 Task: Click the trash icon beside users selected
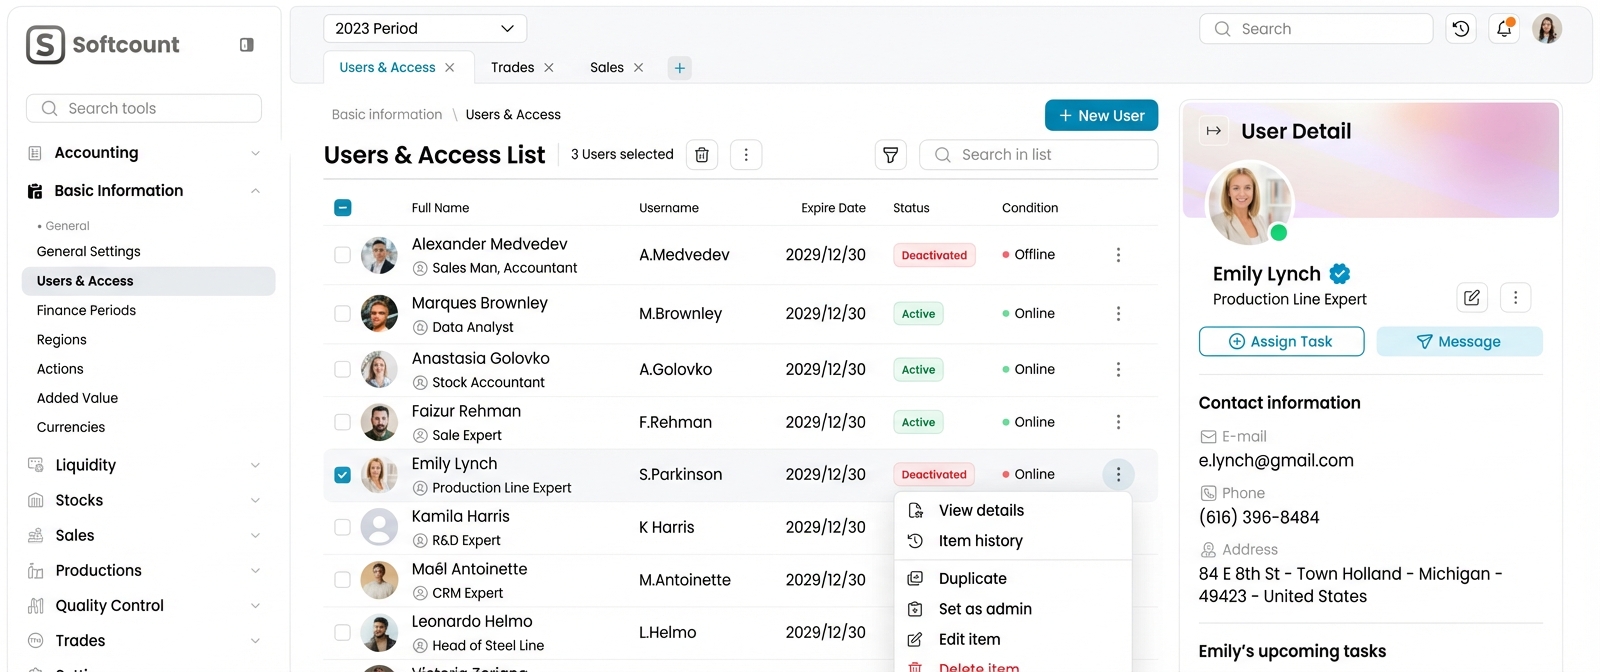[702, 155]
